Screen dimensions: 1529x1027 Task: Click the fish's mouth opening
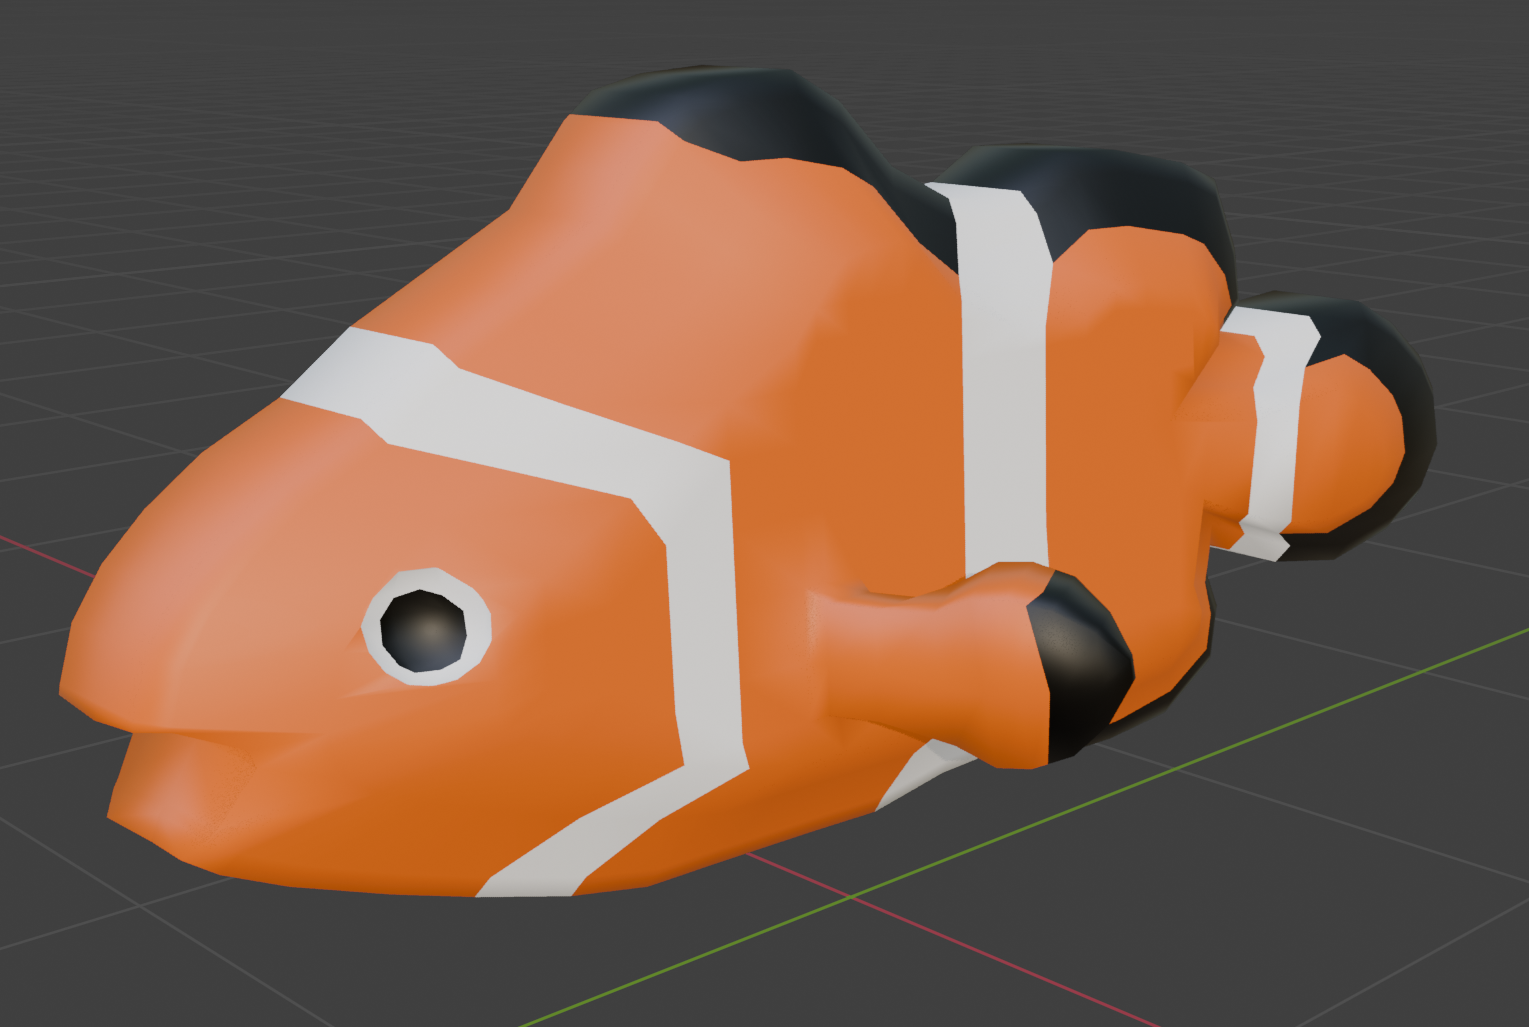(200, 738)
